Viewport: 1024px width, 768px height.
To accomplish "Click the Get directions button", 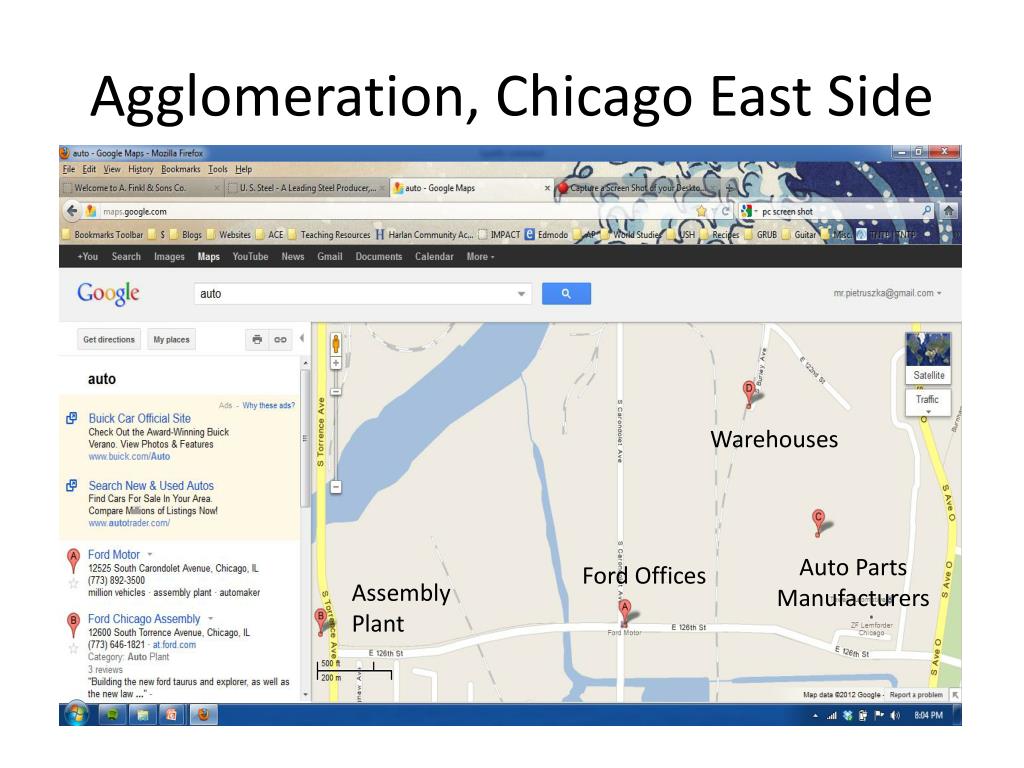I will pos(108,340).
